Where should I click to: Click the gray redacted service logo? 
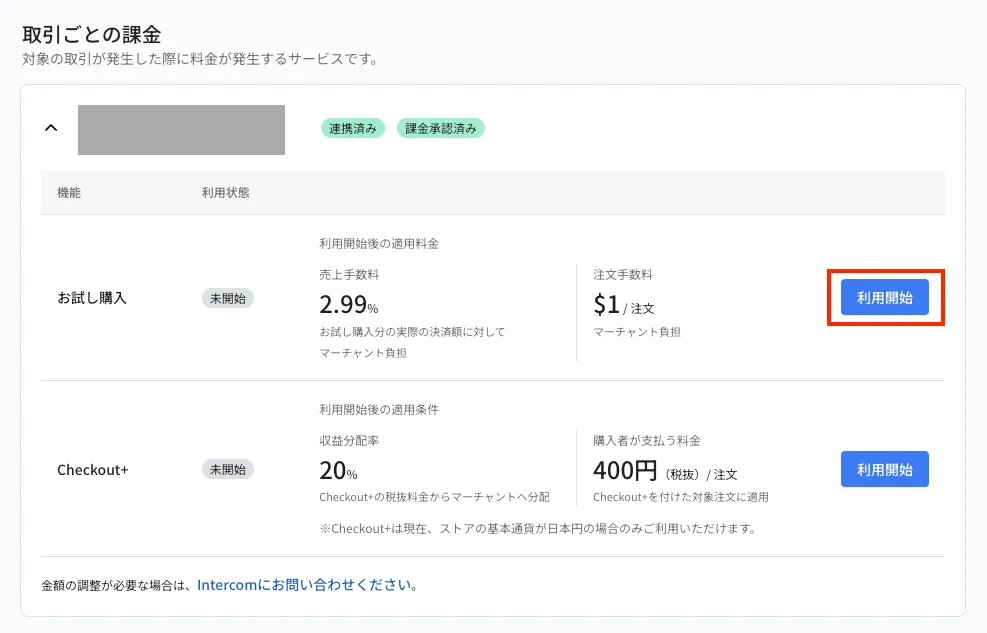tap(181, 130)
